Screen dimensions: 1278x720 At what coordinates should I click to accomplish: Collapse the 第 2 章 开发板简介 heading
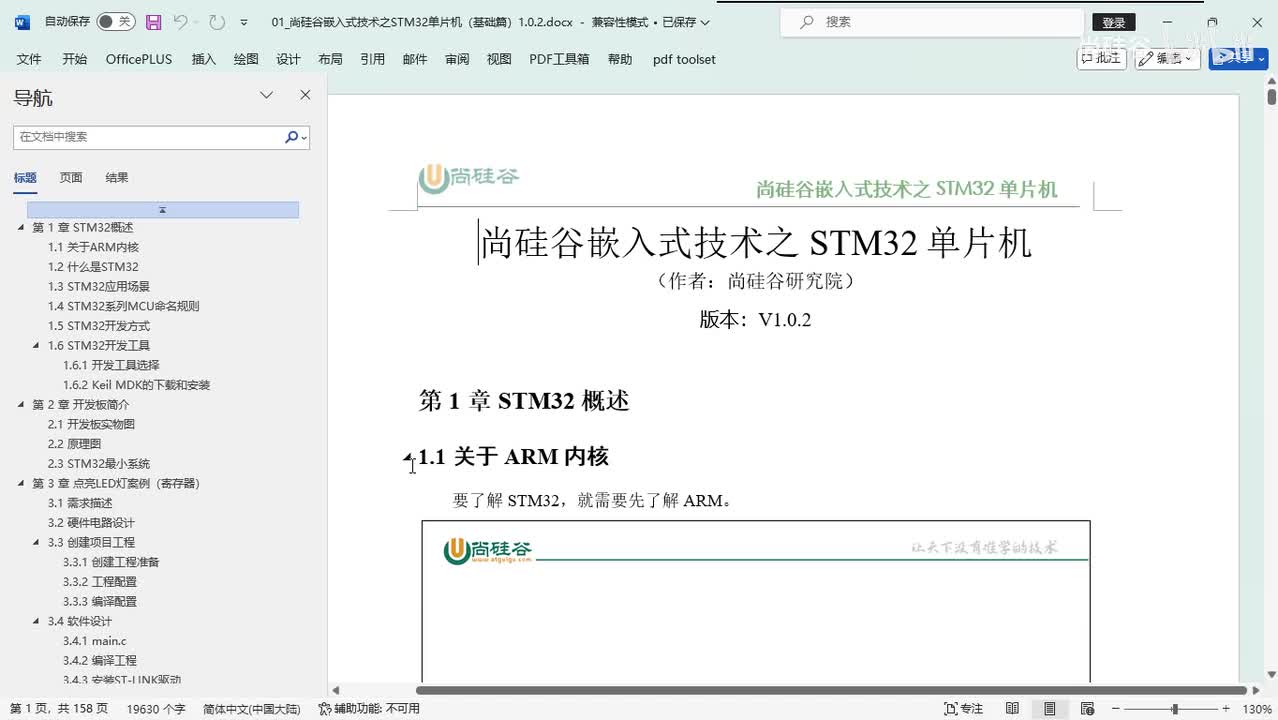pos(21,405)
